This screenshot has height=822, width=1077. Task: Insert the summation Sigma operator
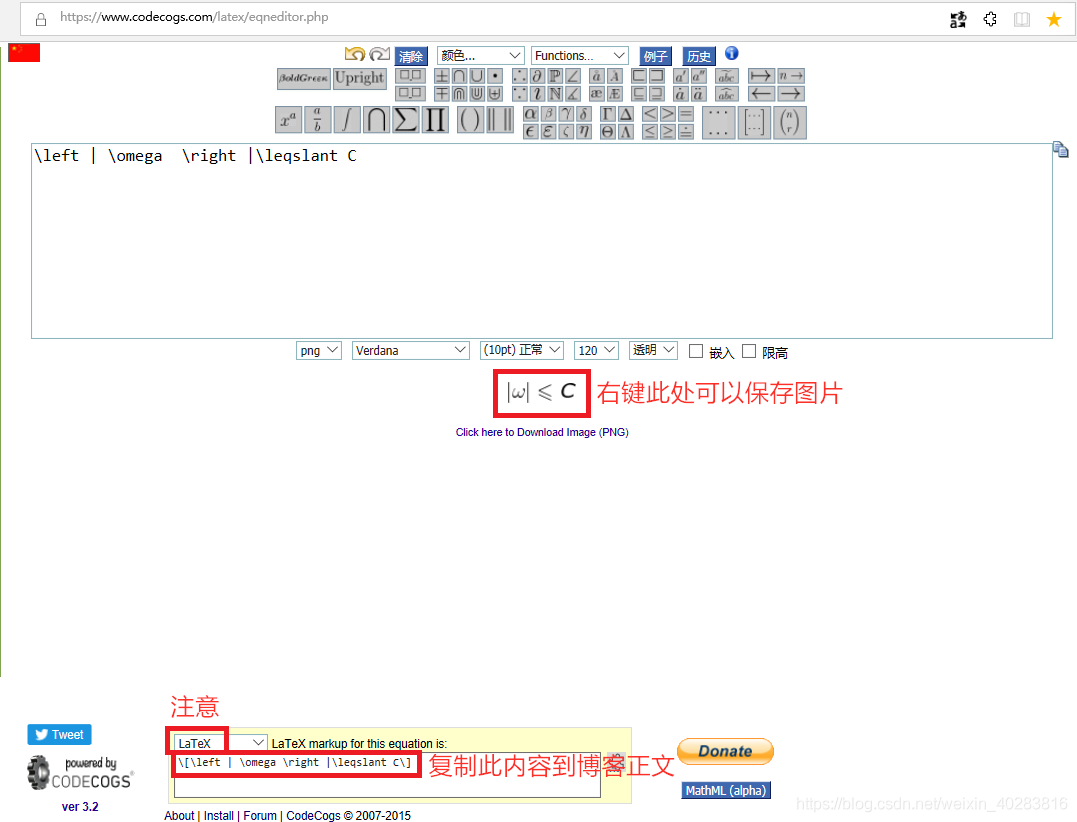(x=405, y=119)
